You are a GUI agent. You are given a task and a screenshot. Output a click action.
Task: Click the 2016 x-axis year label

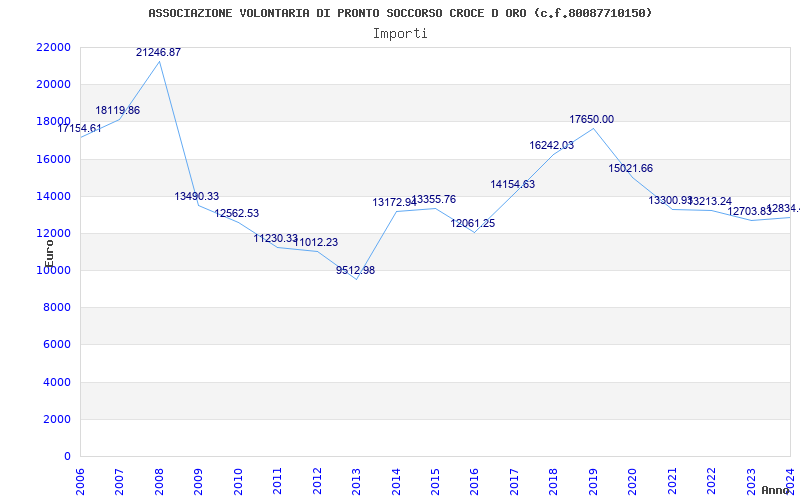[475, 481]
